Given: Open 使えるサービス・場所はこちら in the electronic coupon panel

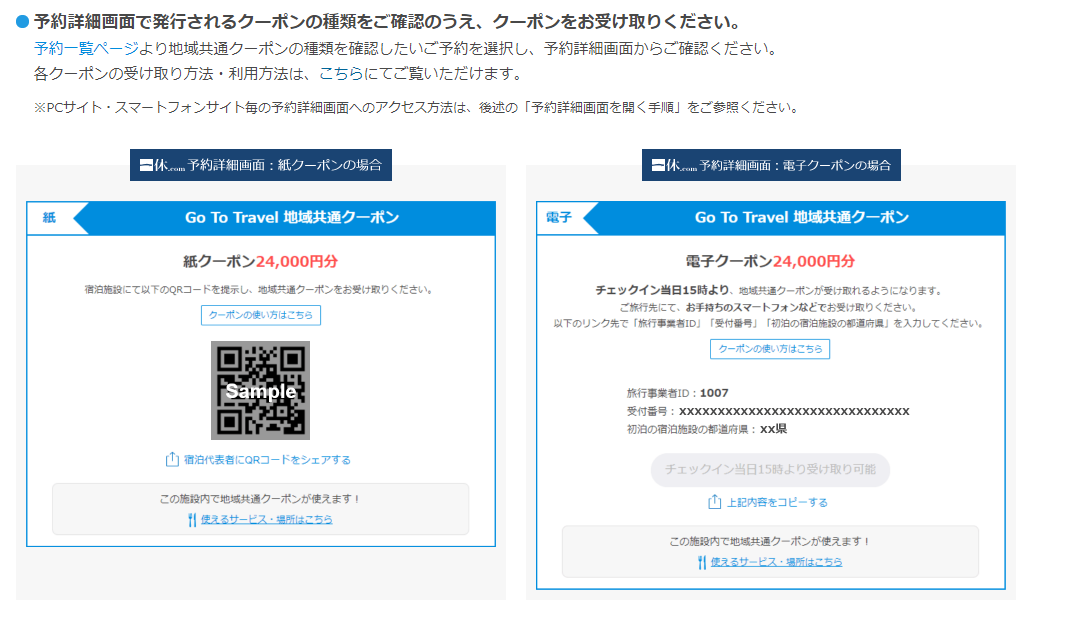Looking at the screenshot, I should tap(776, 562).
